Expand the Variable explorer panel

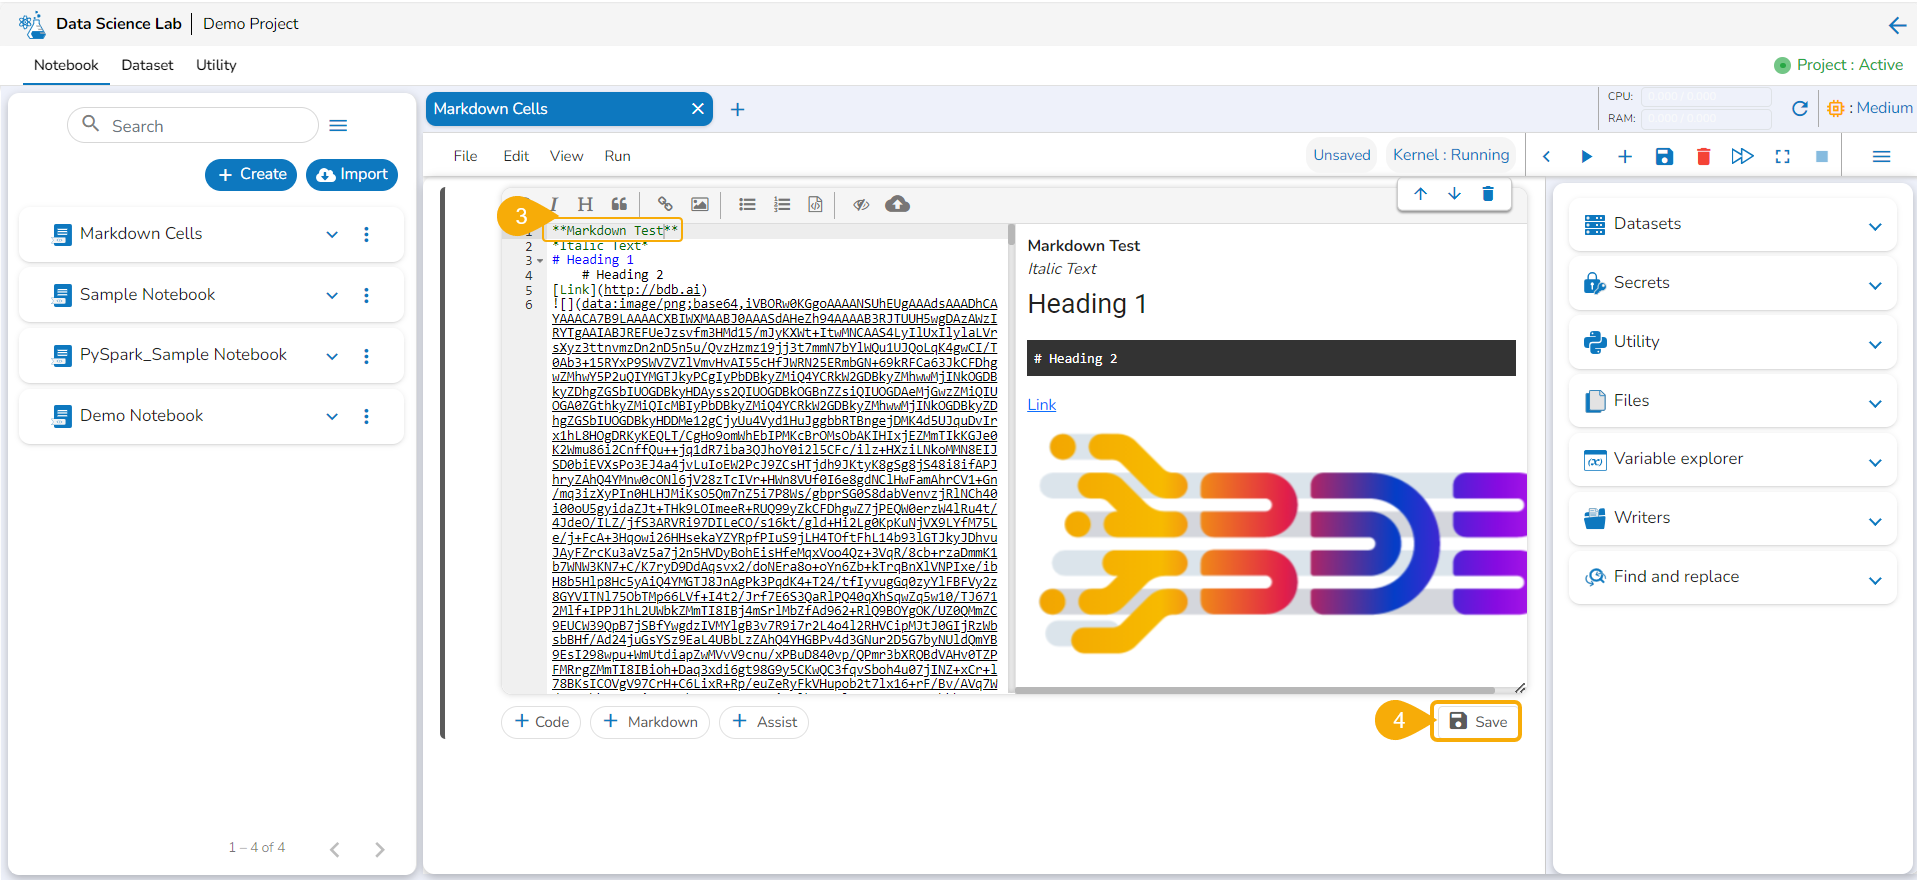click(1875, 462)
